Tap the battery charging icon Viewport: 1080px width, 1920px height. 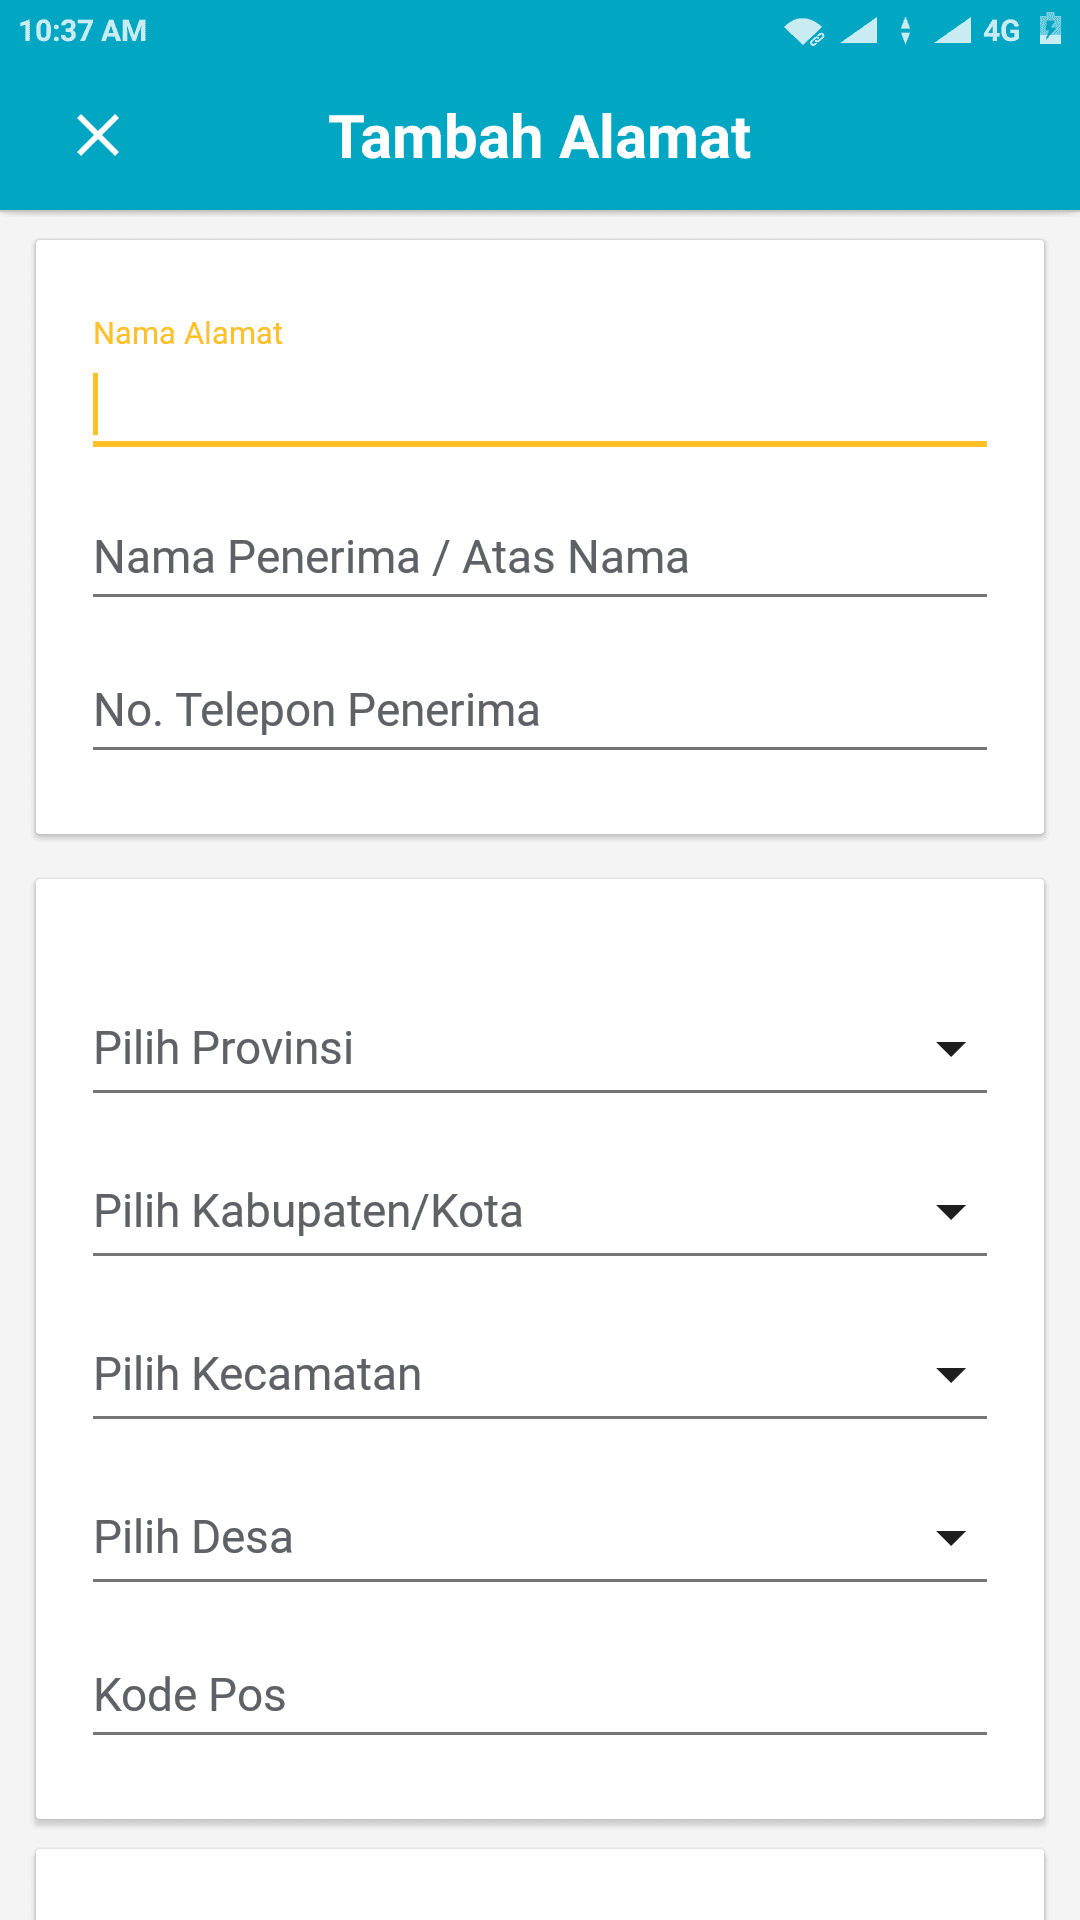click(1050, 29)
